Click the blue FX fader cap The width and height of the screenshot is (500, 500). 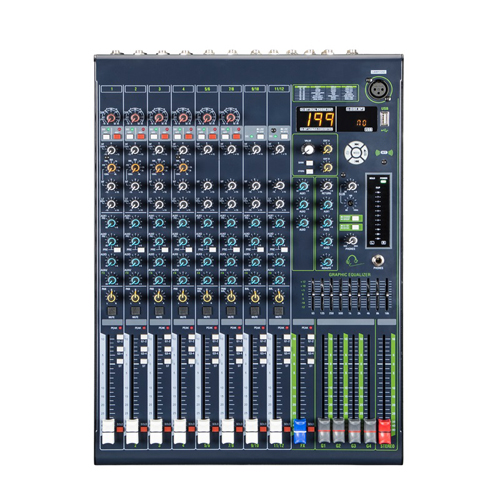pyautogui.click(x=299, y=431)
